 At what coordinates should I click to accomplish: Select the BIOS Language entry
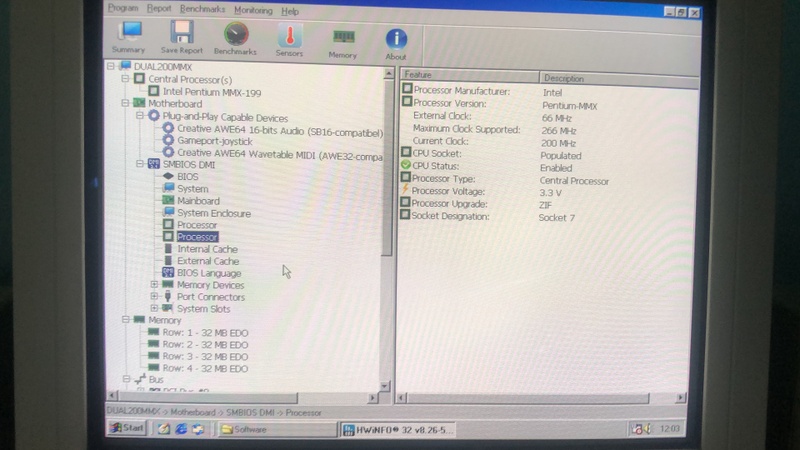click(209, 273)
